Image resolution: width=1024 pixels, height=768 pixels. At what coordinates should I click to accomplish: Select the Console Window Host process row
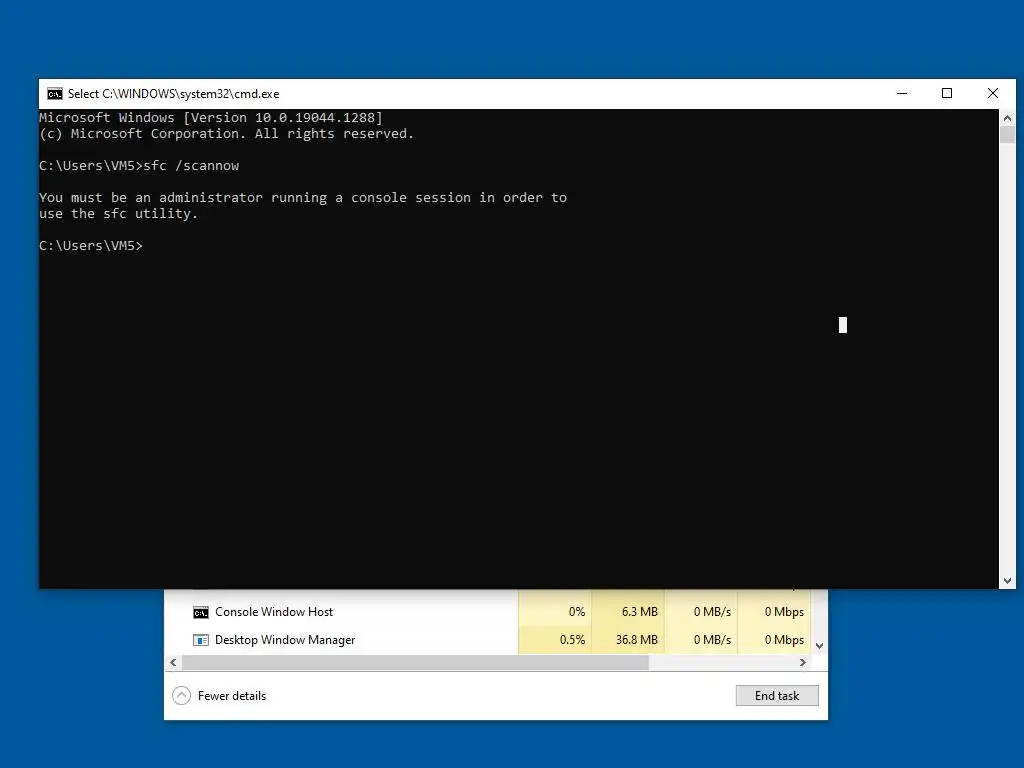click(x=488, y=612)
